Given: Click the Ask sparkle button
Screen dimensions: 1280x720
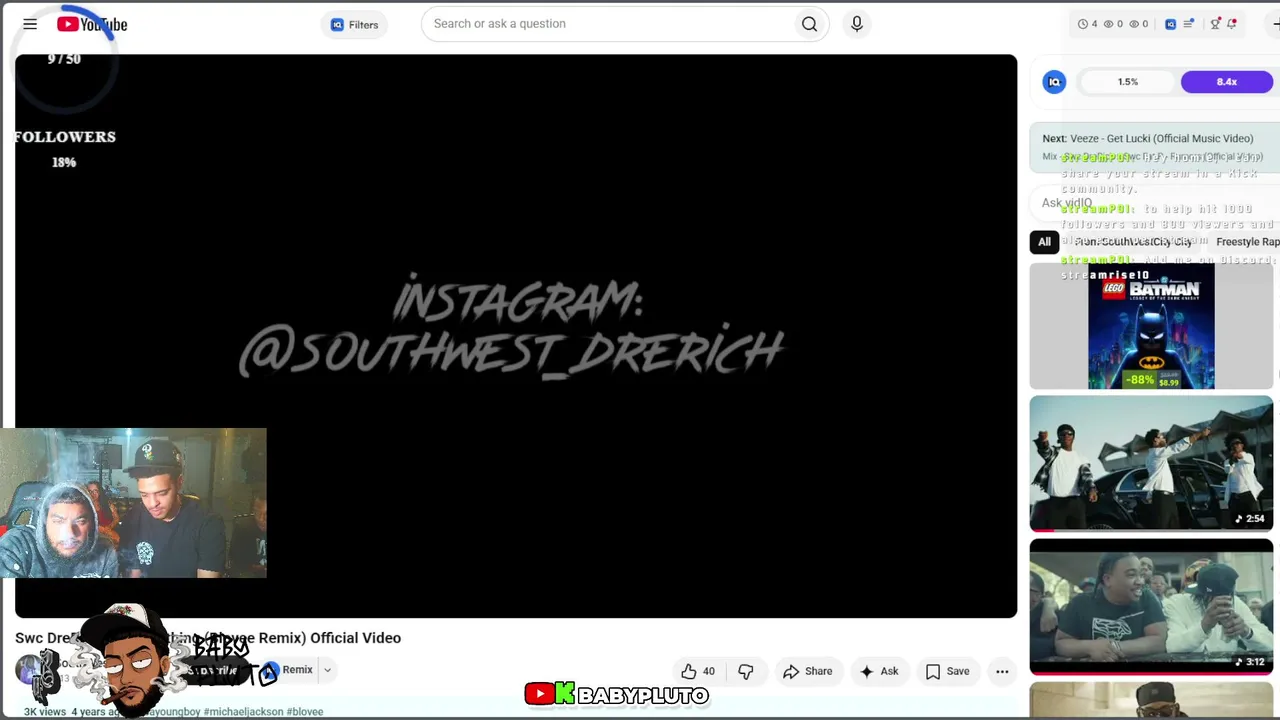Looking at the screenshot, I should coord(879,672).
